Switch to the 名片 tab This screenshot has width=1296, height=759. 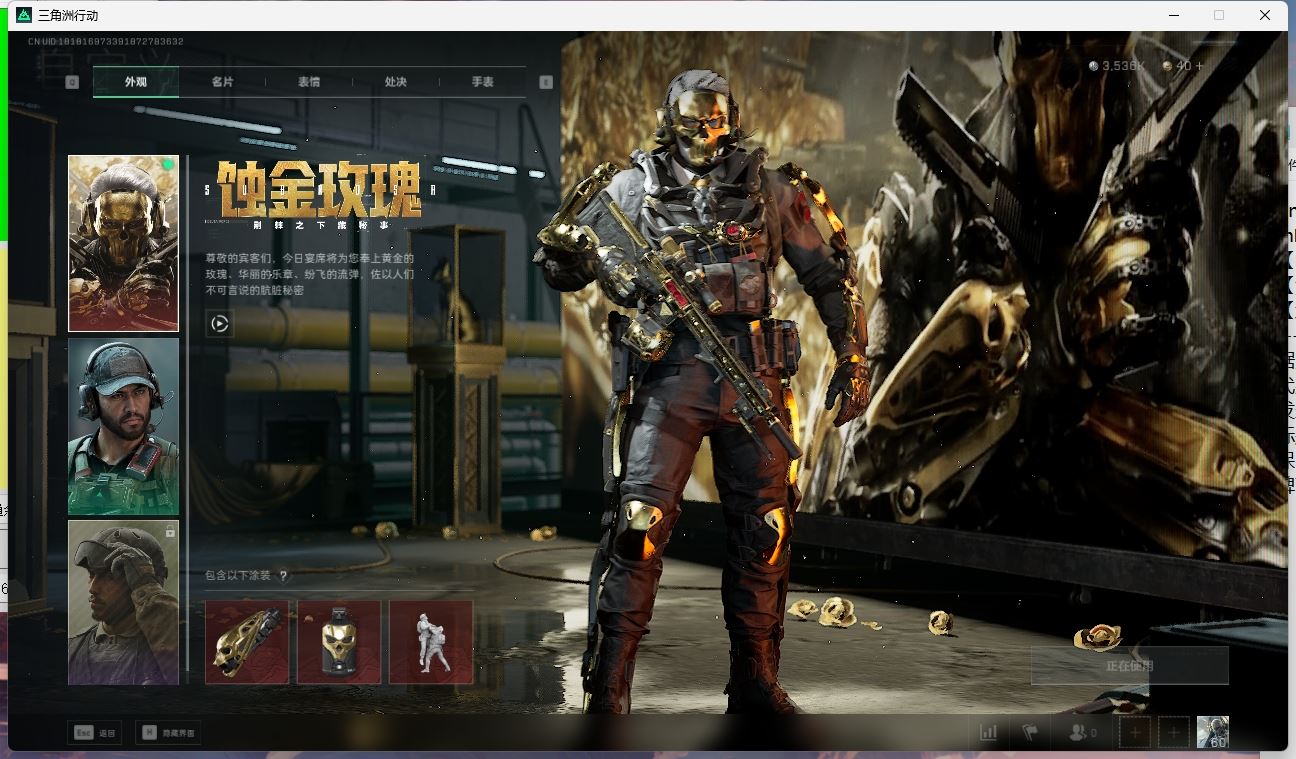pos(222,82)
